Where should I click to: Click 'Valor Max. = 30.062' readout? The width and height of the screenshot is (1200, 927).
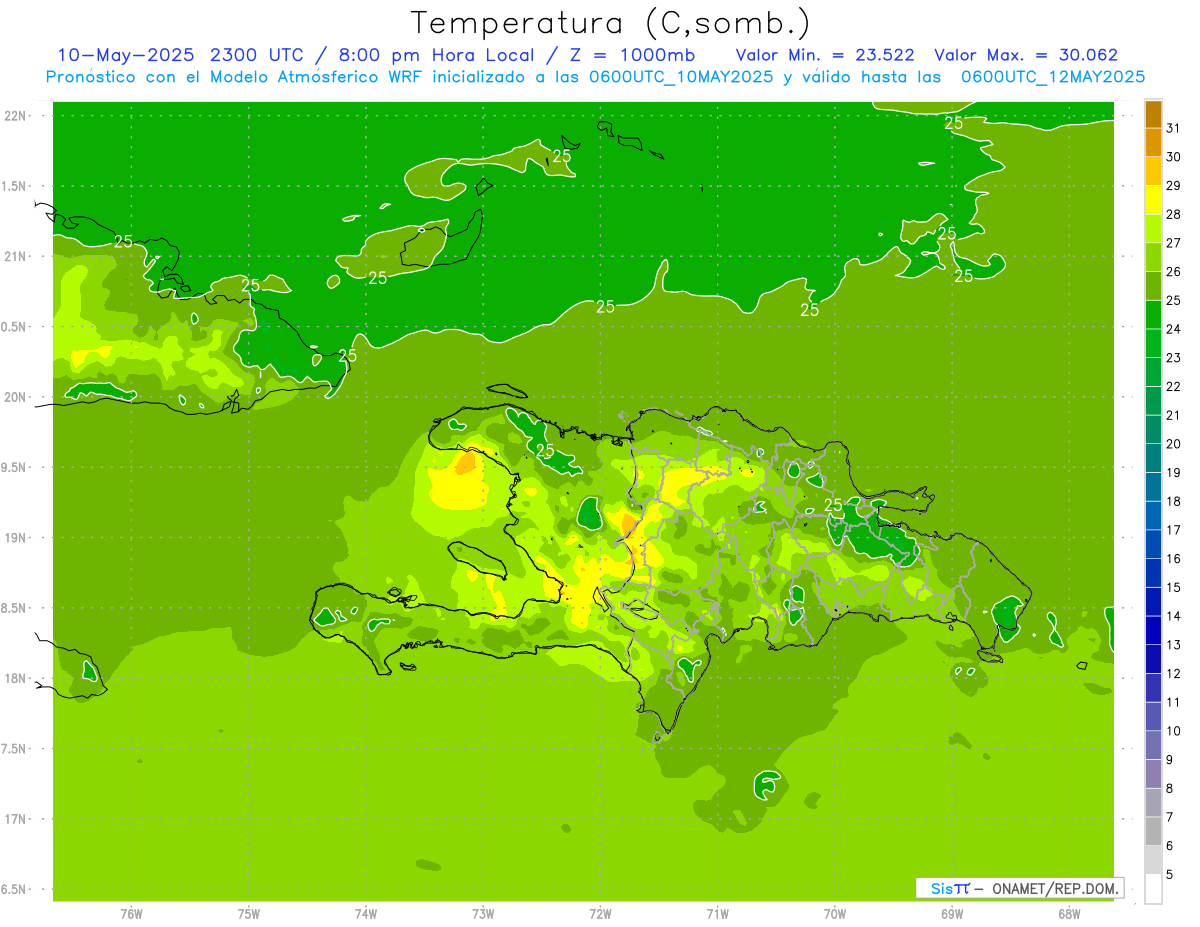1026,55
